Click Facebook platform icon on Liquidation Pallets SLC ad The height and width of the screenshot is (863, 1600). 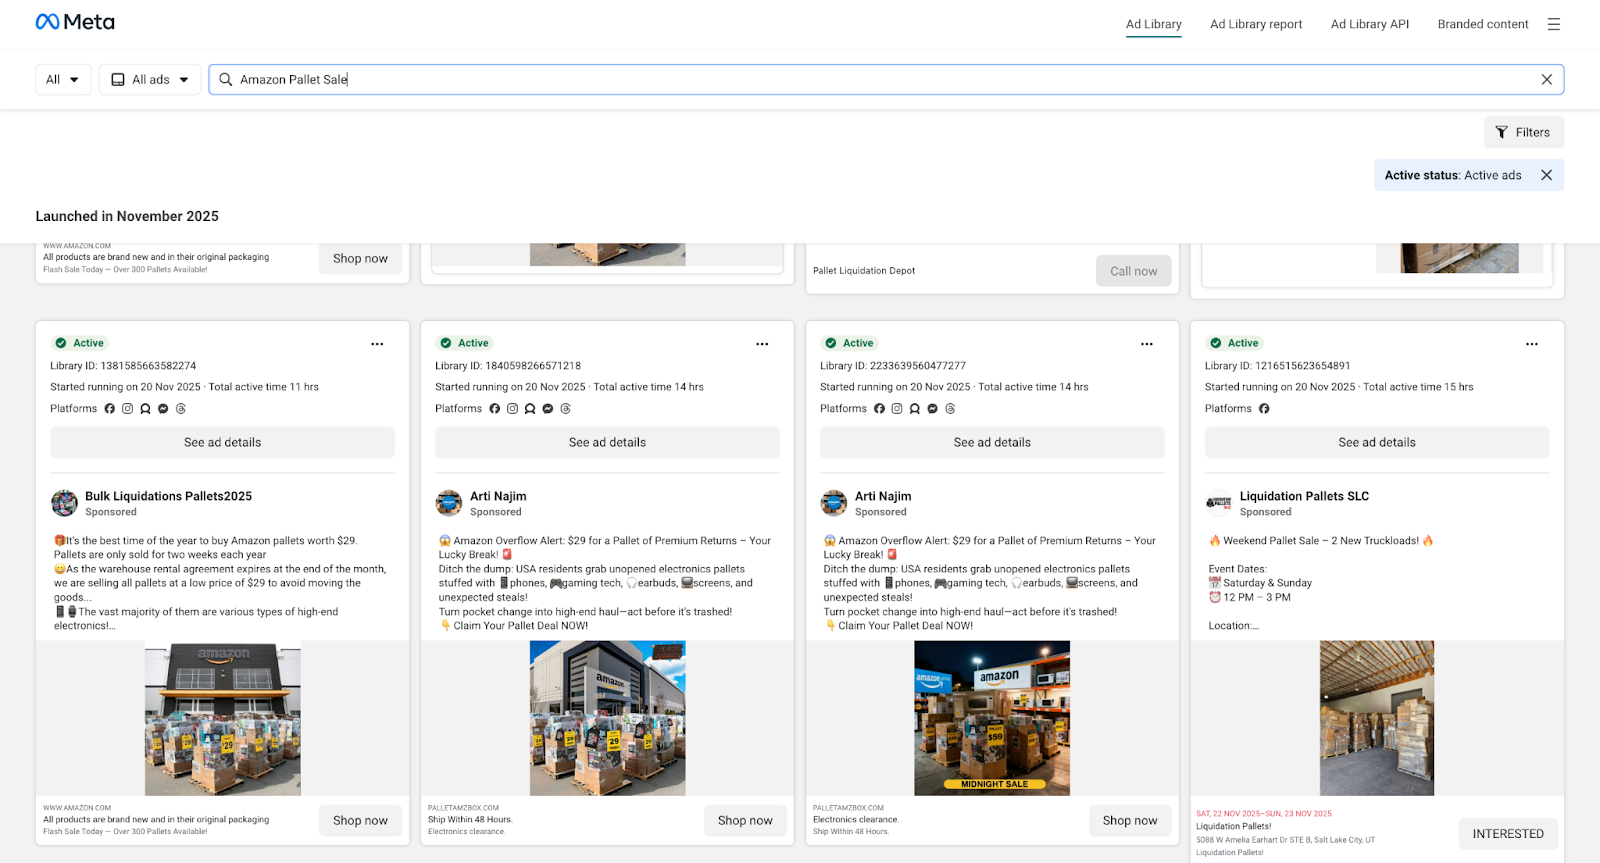tap(1264, 409)
